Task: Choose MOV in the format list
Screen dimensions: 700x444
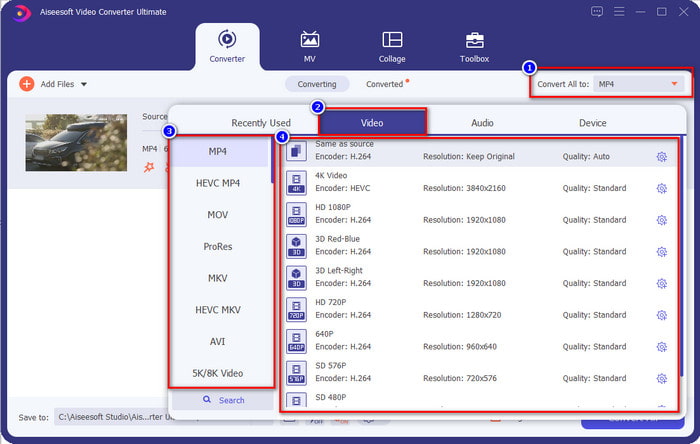Action: click(x=218, y=215)
